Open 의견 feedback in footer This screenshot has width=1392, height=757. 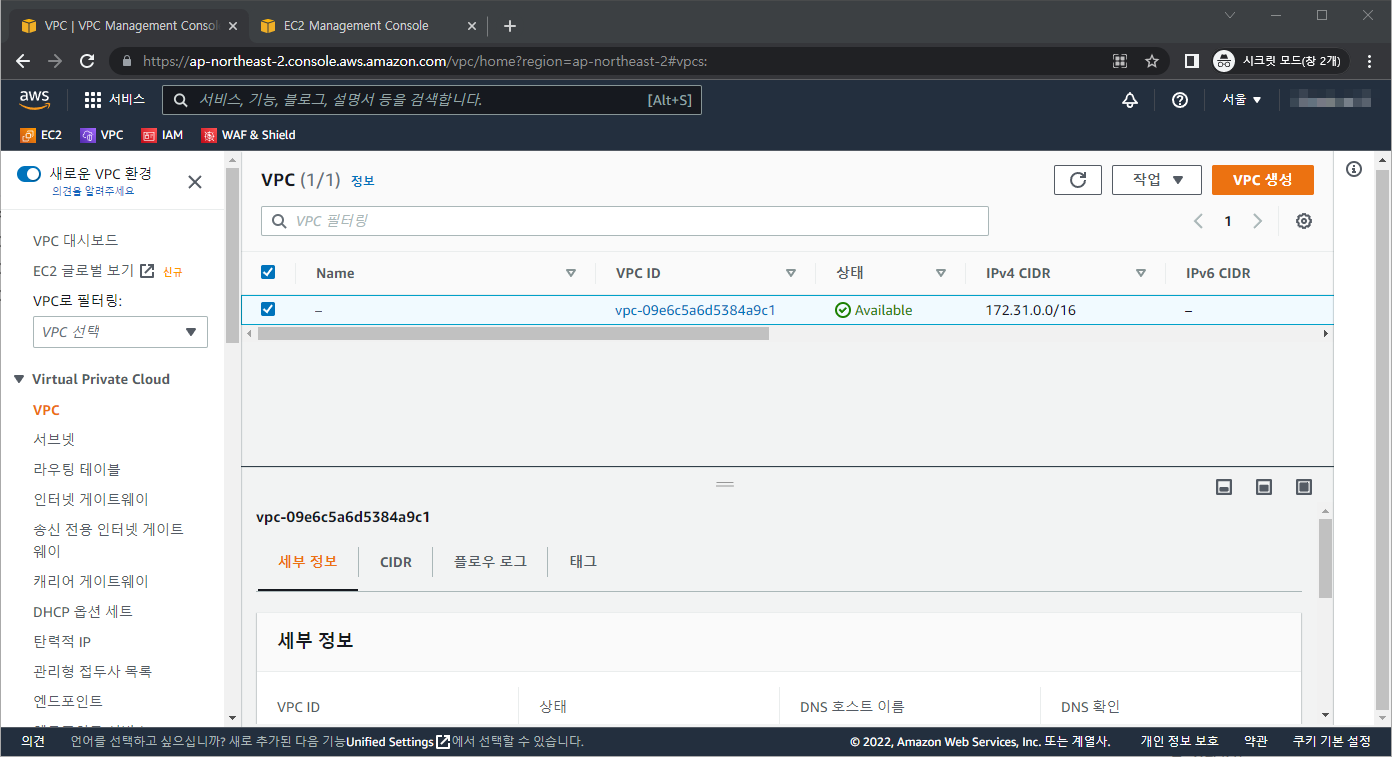(33, 742)
